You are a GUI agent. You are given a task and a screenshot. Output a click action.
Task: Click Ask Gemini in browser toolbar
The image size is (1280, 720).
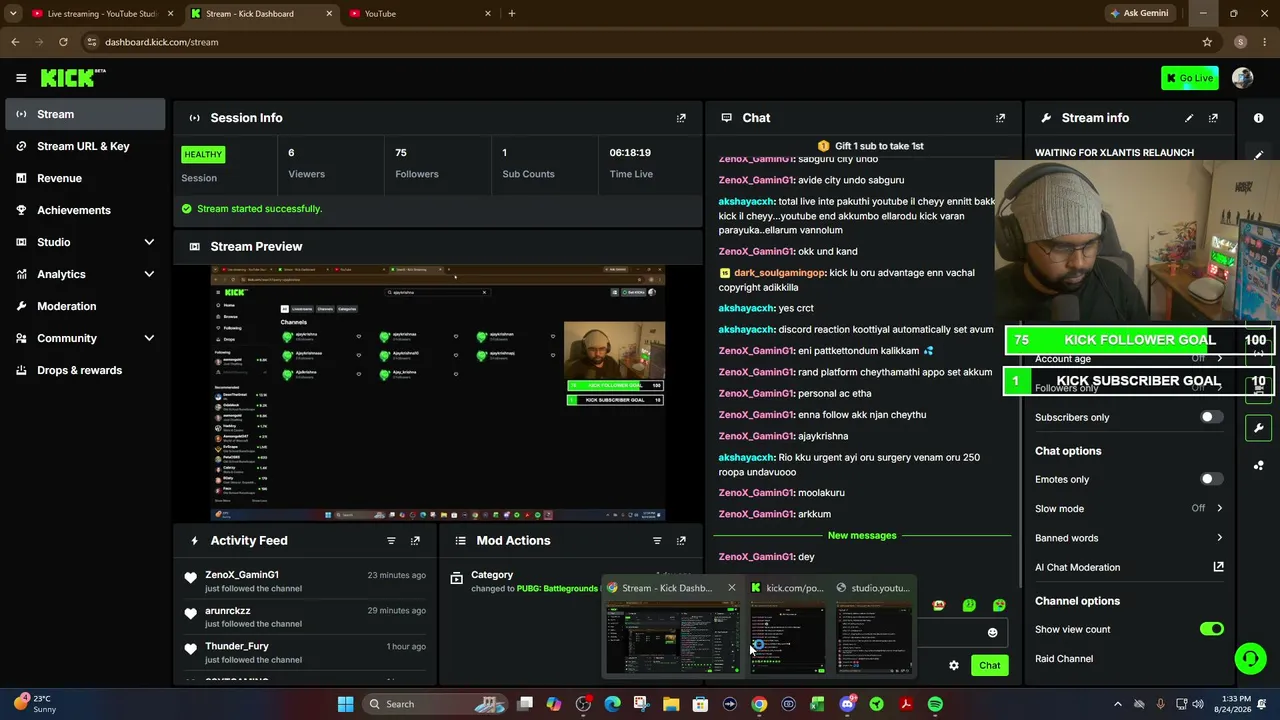pyautogui.click(x=1138, y=14)
